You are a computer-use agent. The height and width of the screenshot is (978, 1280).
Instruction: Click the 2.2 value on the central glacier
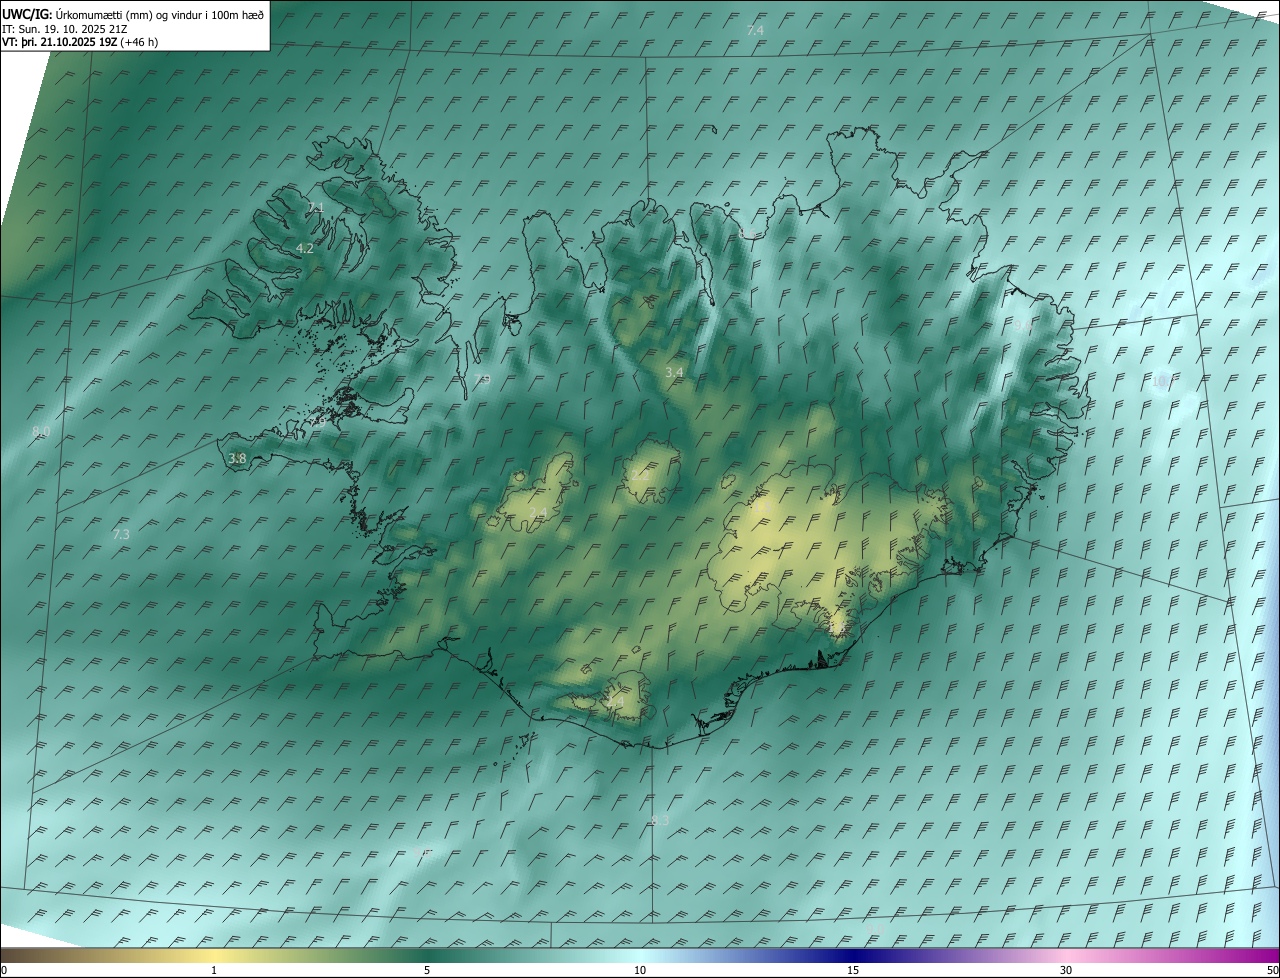pos(641,474)
